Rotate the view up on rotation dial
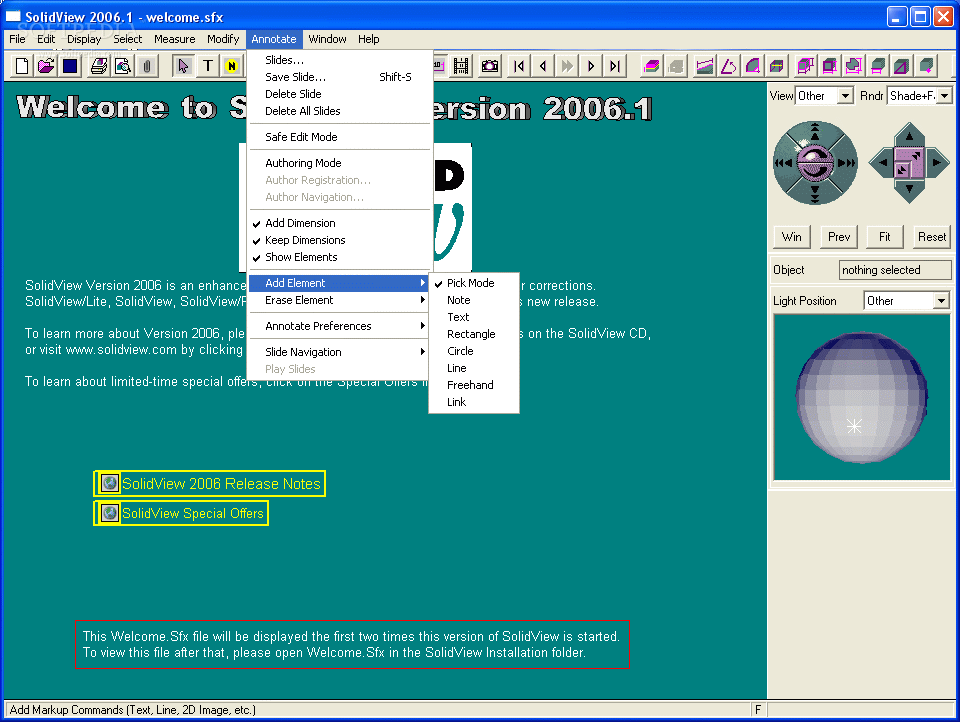 point(815,130)
